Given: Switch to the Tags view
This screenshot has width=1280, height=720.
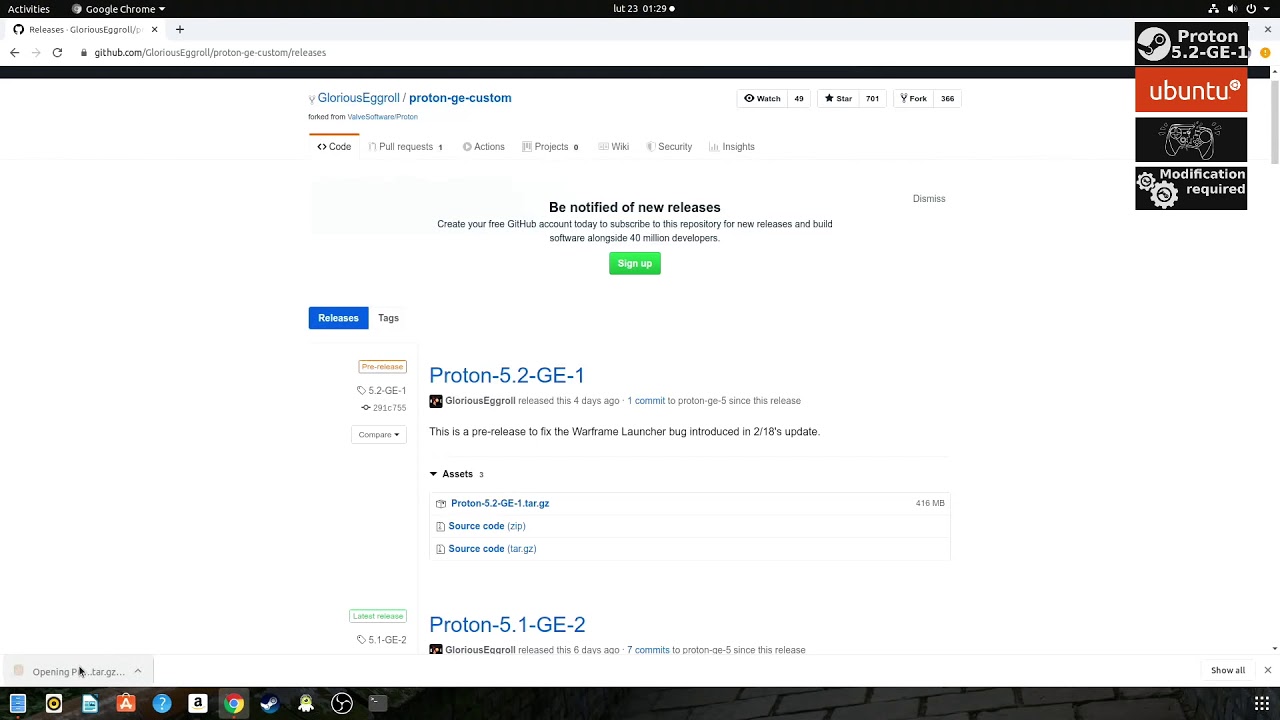Looking at the screenshot, I should [x=388, y=318].
